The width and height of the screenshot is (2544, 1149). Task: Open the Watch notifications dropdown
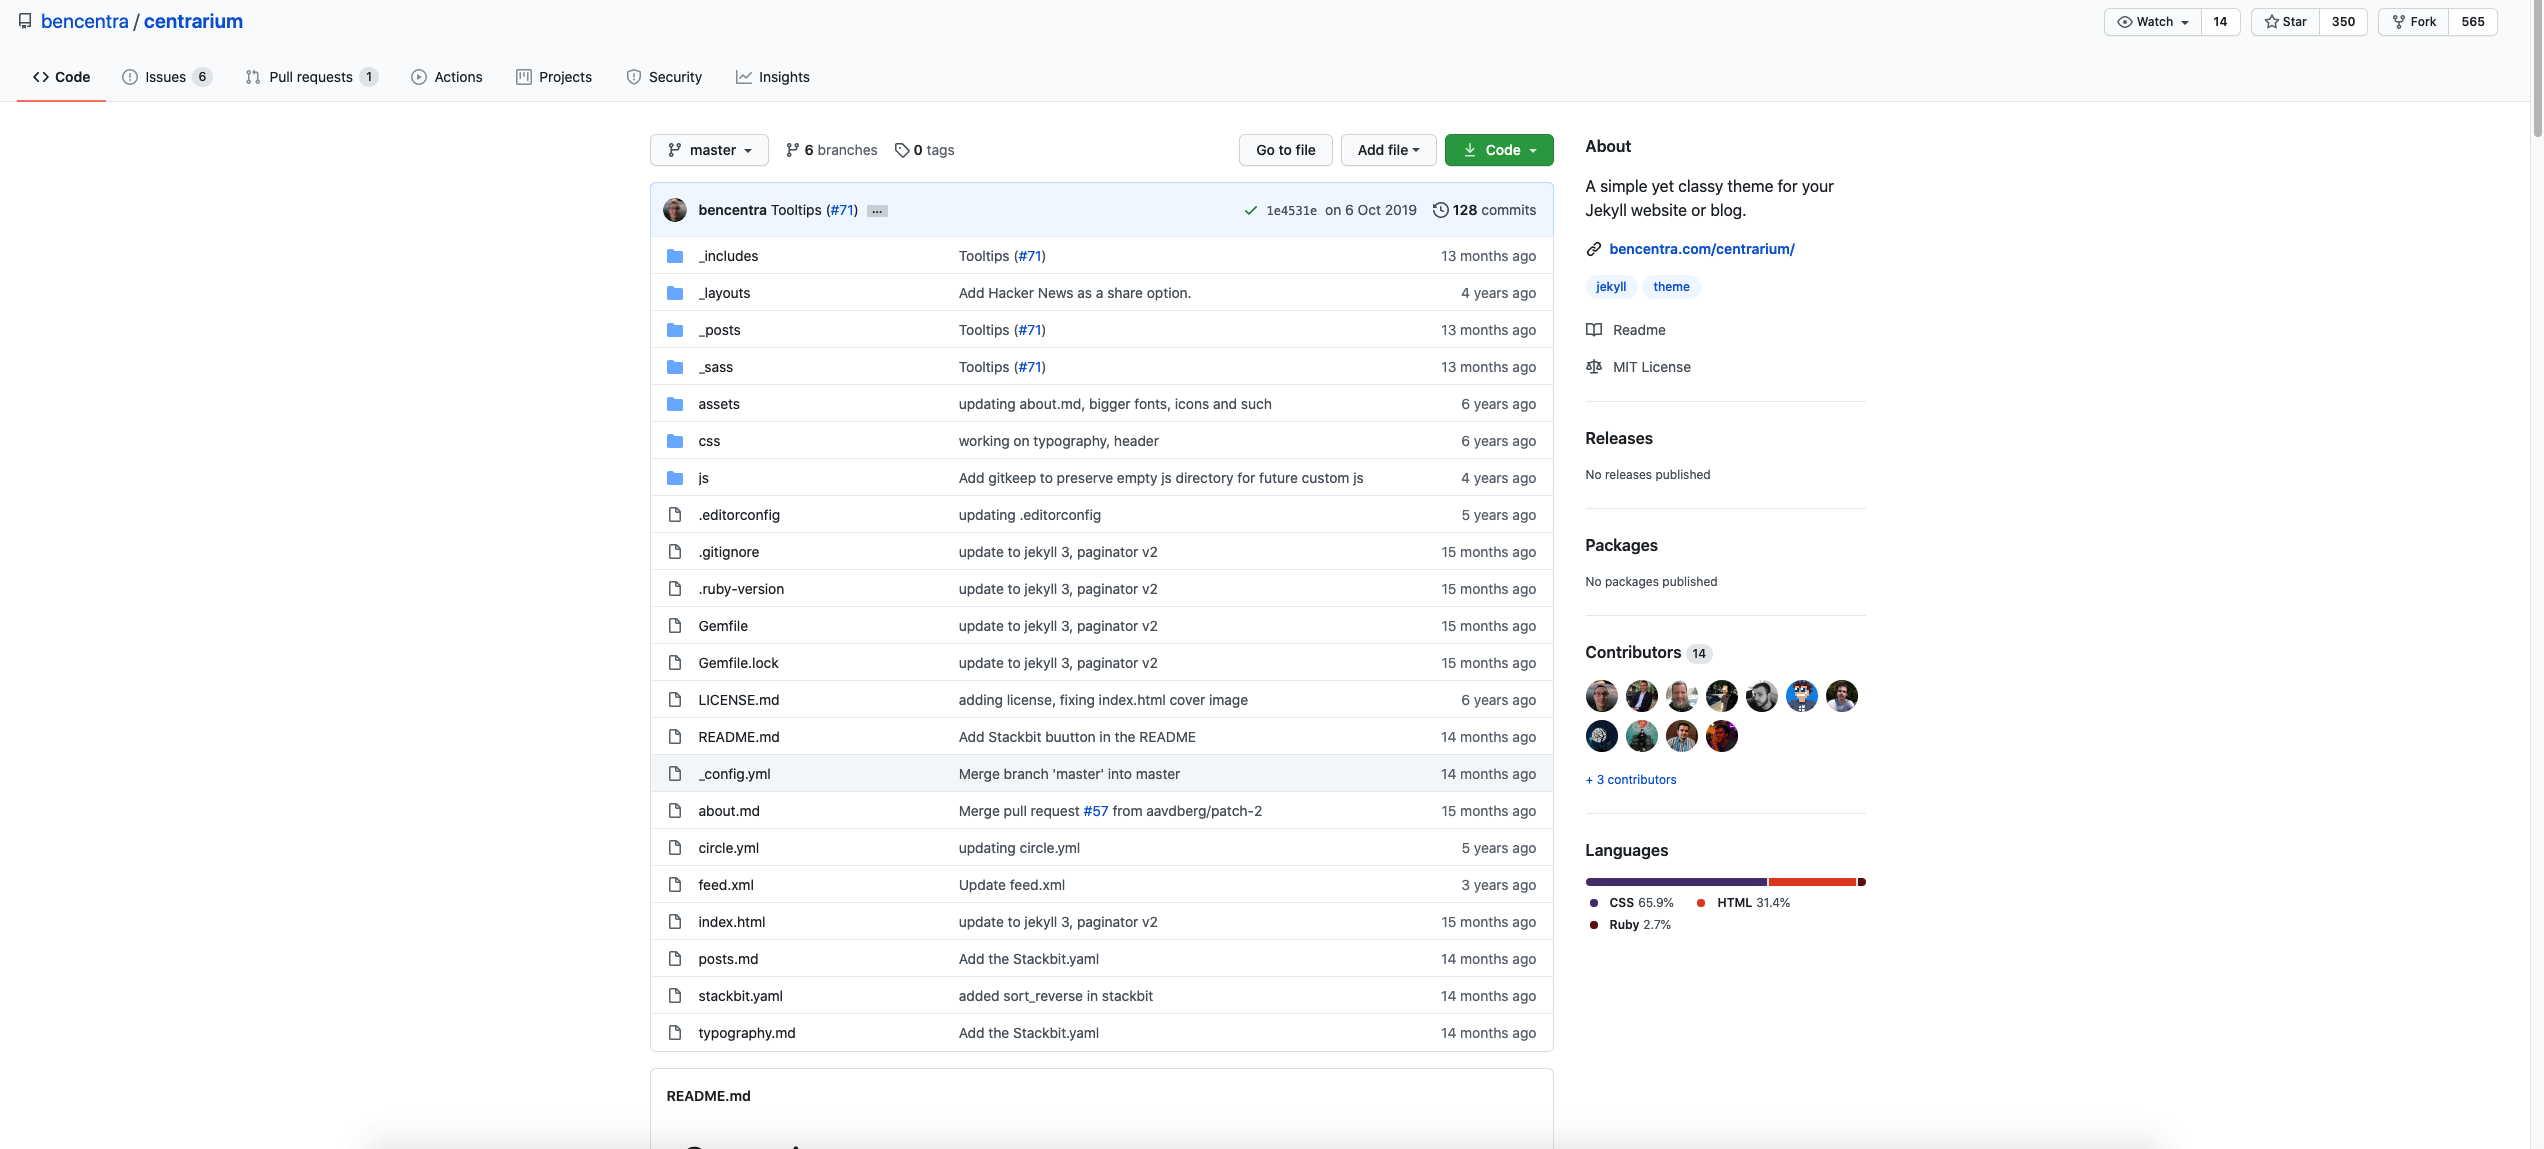[x=2153, y=22]
